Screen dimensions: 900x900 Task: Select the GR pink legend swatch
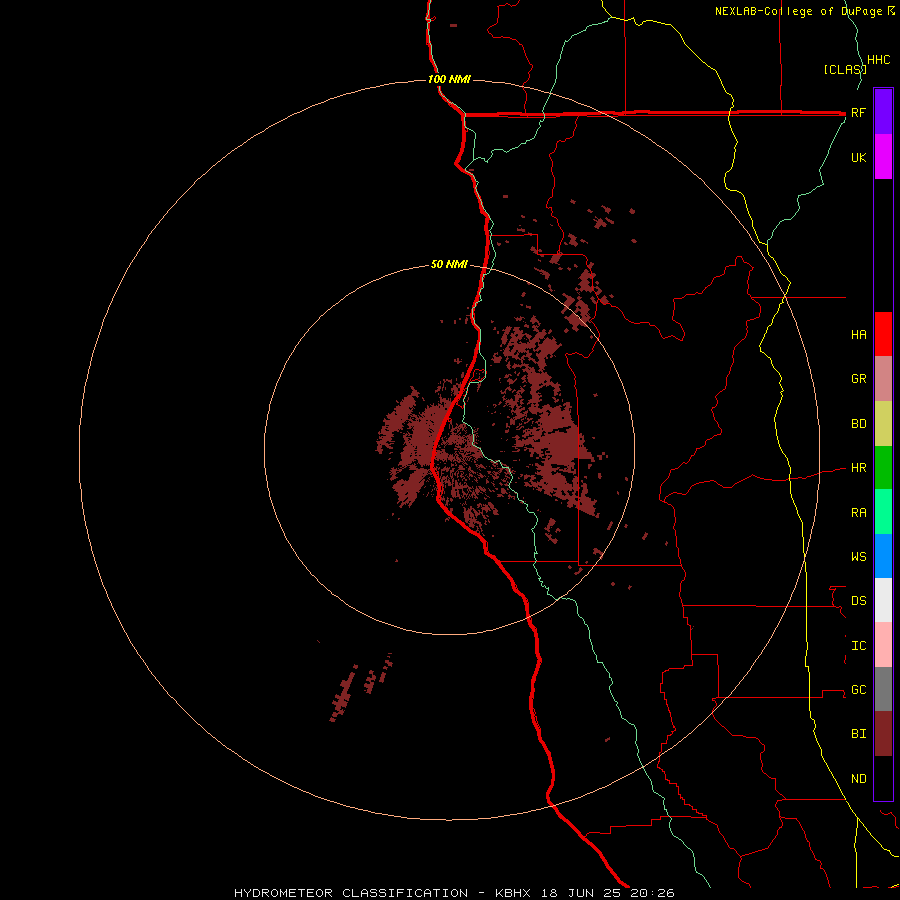883,379
